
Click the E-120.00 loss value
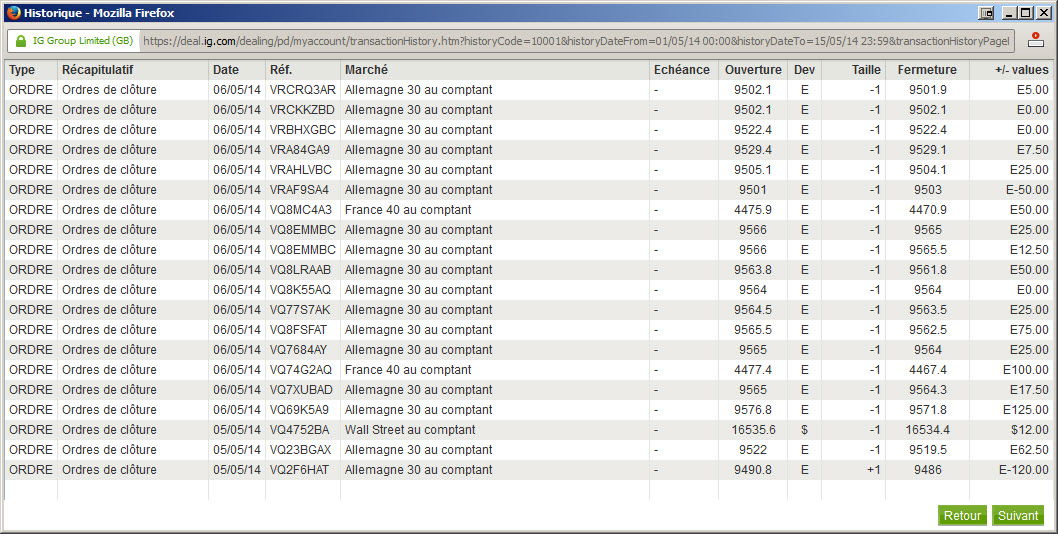(1024, 470)
